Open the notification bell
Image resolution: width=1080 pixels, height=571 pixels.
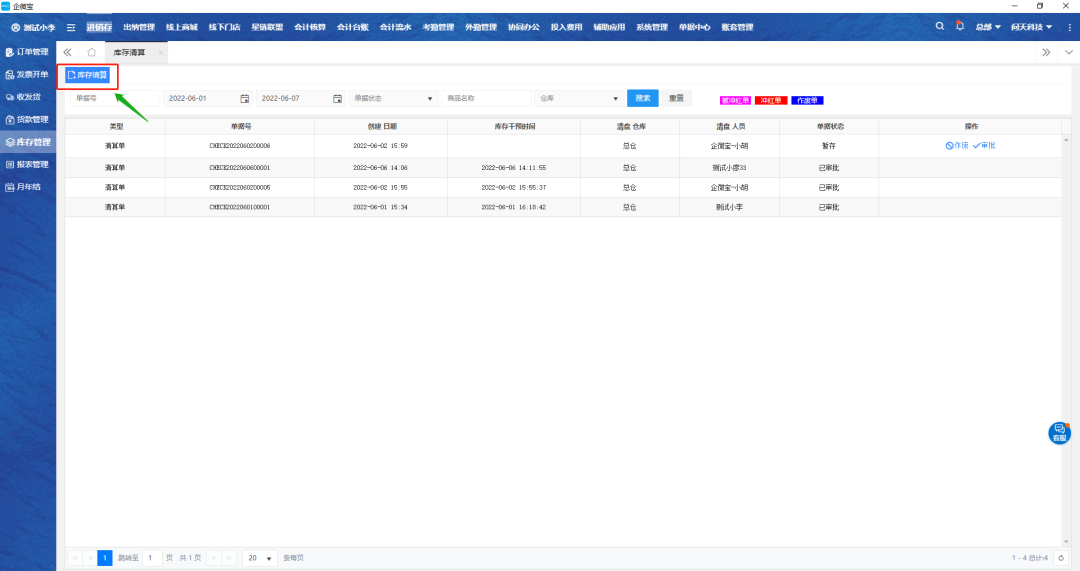coord(960,26)
